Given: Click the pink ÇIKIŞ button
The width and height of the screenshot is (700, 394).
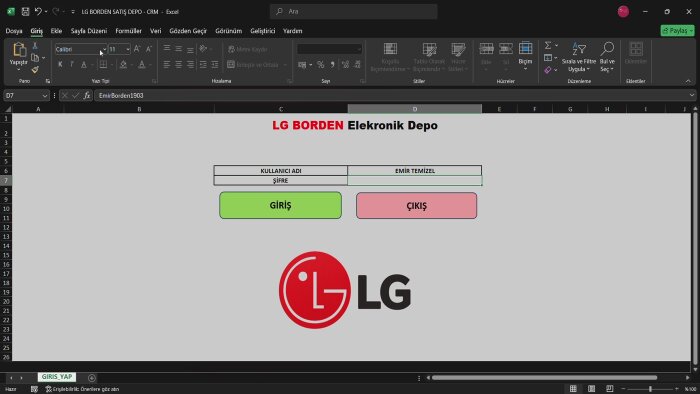Looking at the screenshot, I should (417, 206).
